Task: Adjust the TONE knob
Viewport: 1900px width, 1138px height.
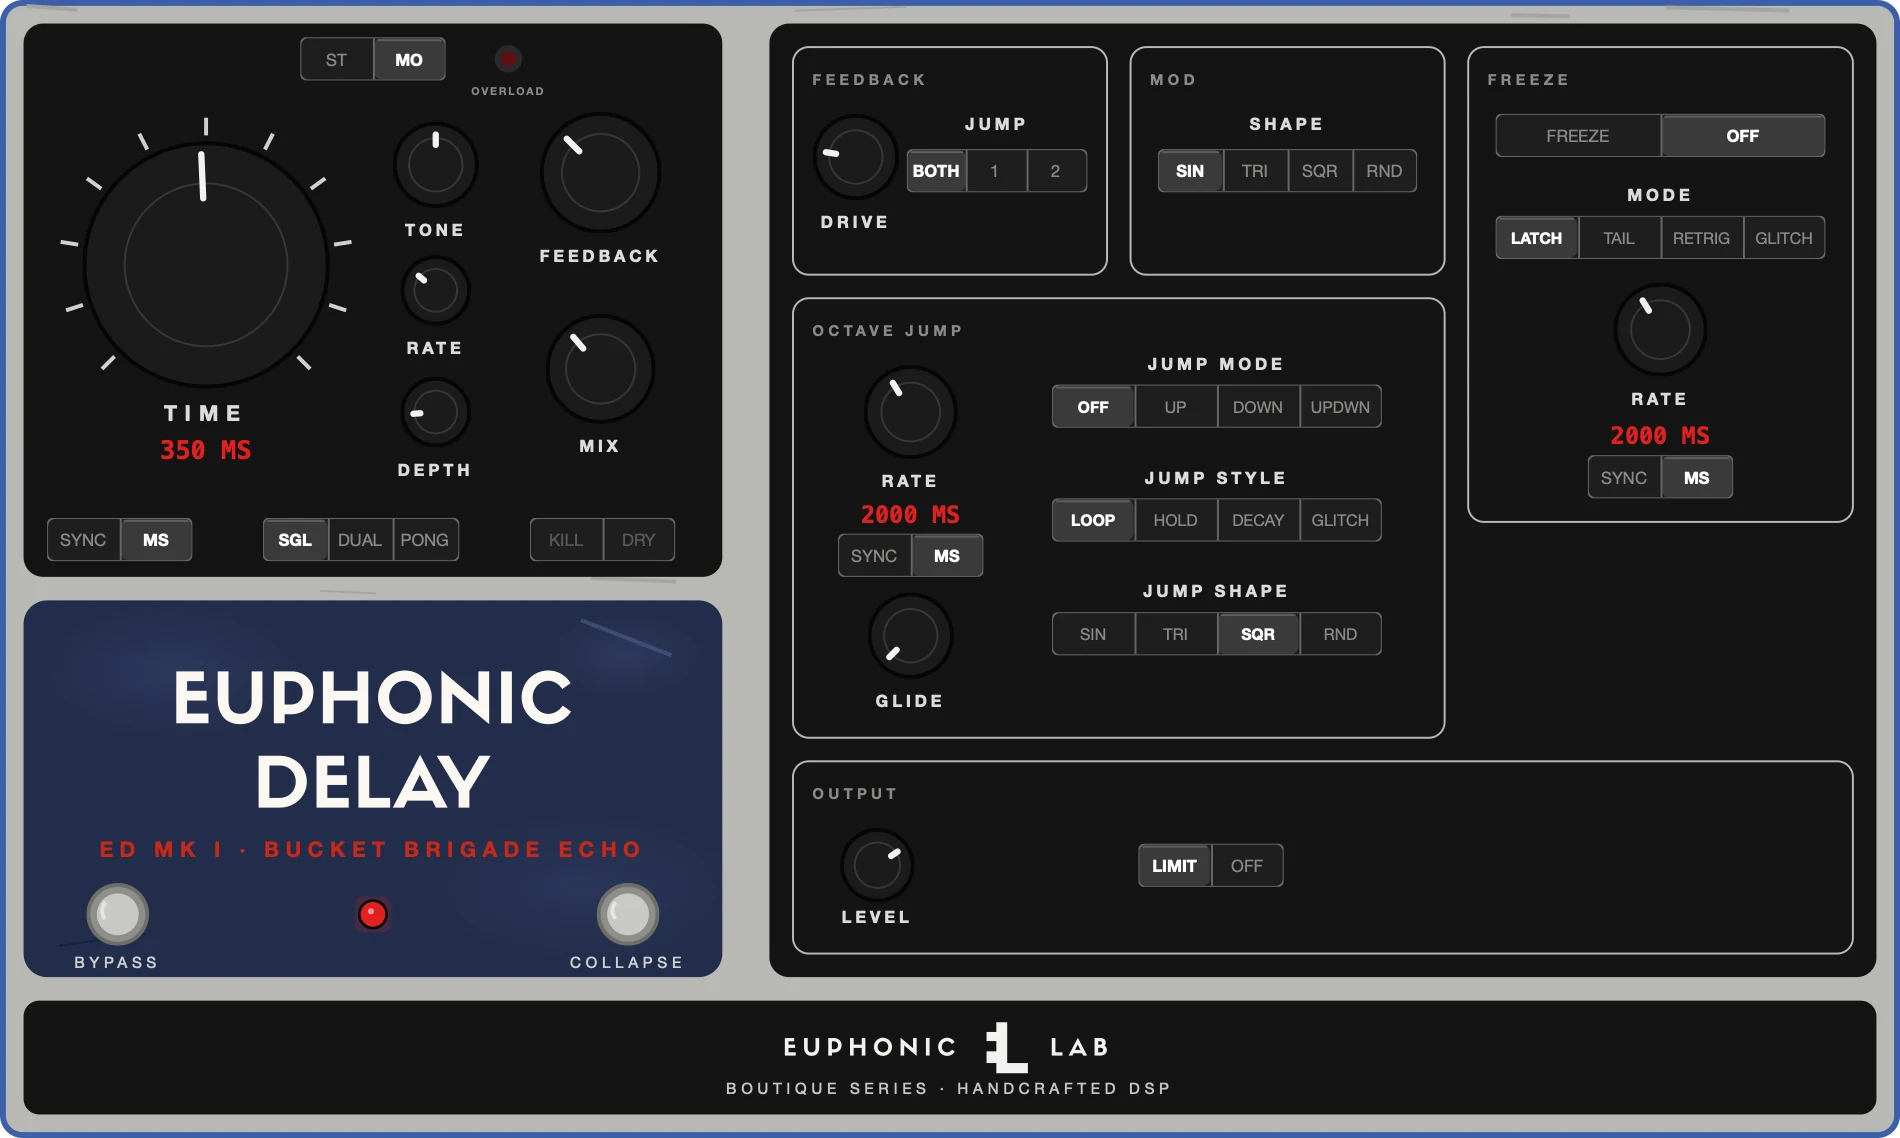Action: (x=435, y=164)
